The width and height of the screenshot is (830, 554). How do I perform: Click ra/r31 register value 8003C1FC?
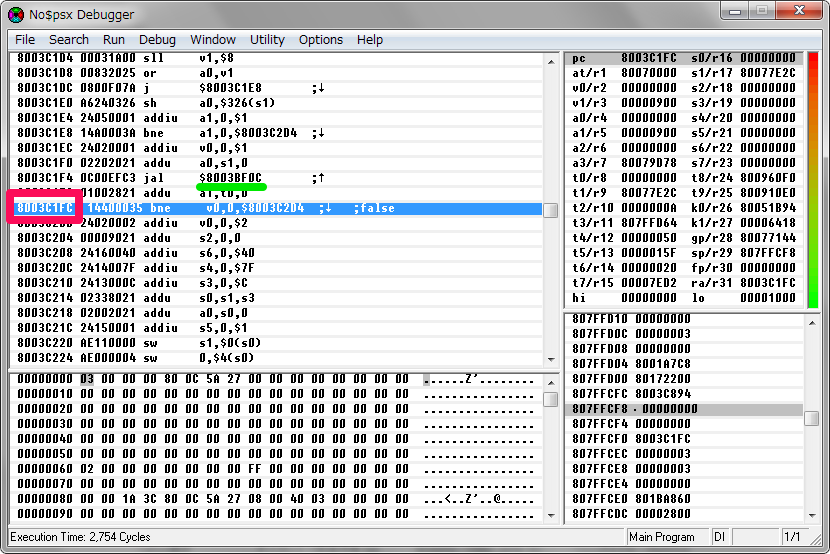pos(768,283)
